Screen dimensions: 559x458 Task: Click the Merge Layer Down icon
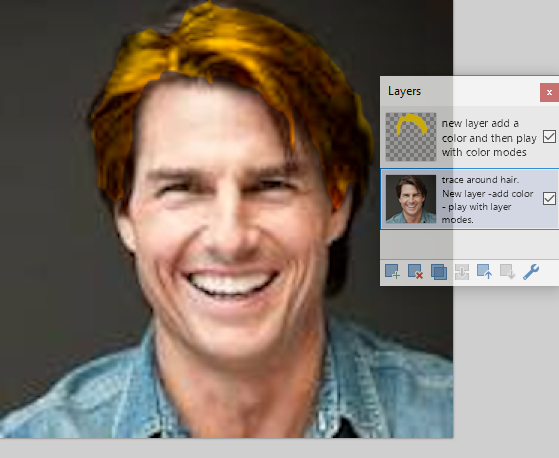462,272
